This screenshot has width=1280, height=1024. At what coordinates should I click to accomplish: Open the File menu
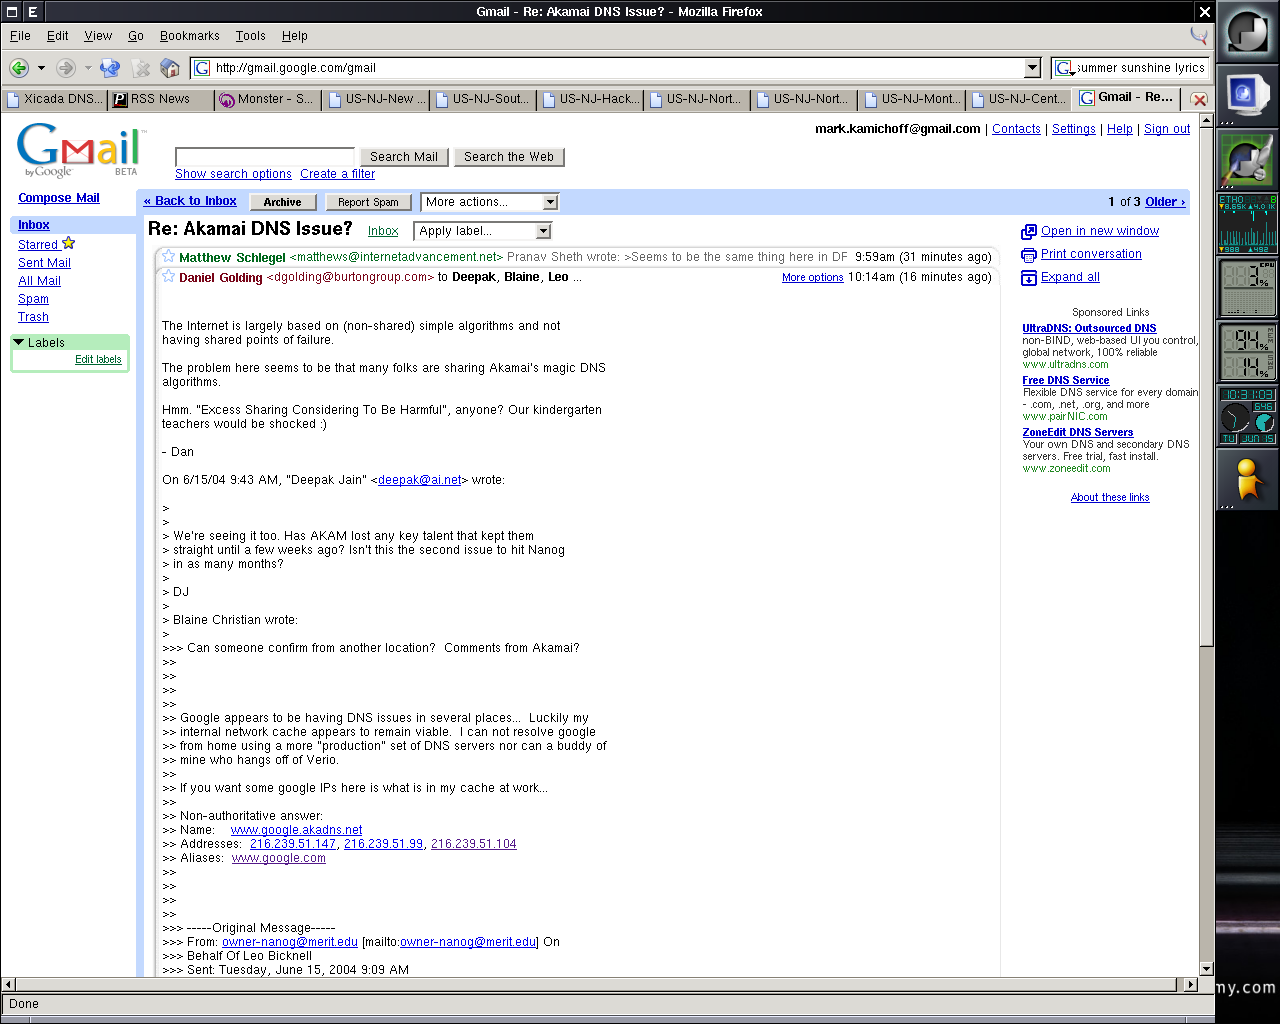[20, 36]
